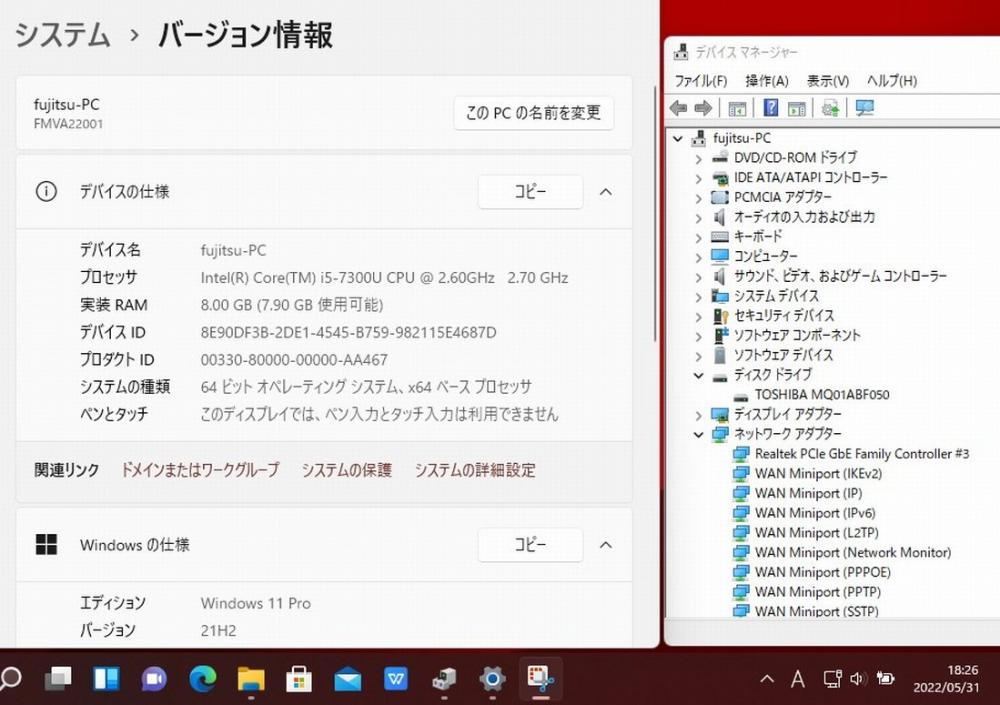Show hidden icons in the system tray
Screen dimensions: 1000x705
click(767, 679)
